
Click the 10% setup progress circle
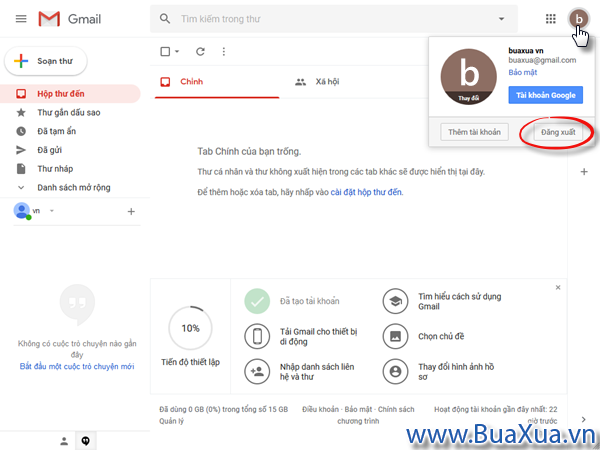pos(190,328)
